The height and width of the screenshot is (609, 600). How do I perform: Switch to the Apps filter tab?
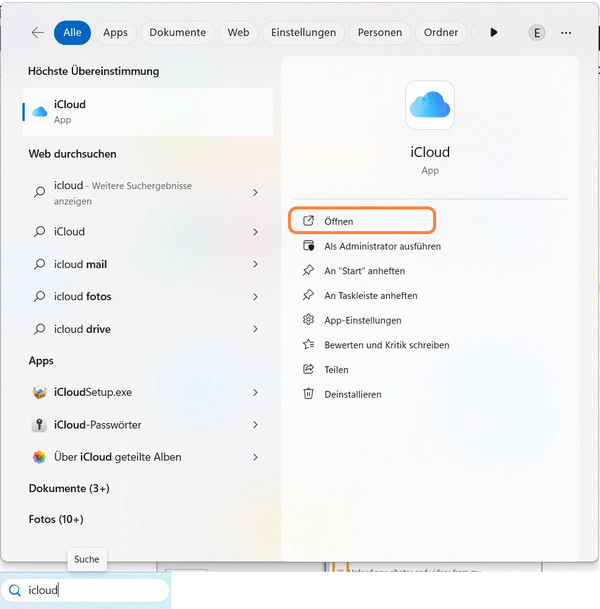pyautogui.click(x=115, y=33)
